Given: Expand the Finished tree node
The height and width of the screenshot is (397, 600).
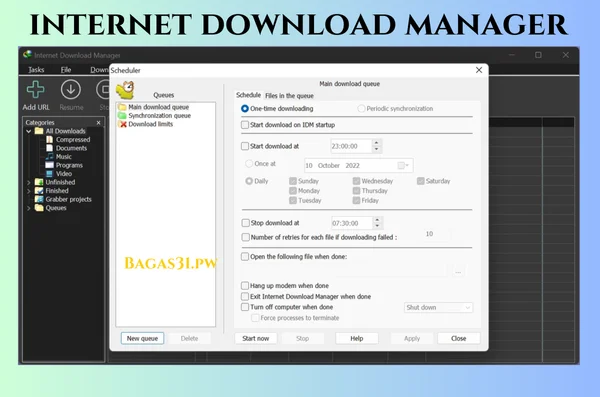Looking at the screenshot, I should pos(29,191).
